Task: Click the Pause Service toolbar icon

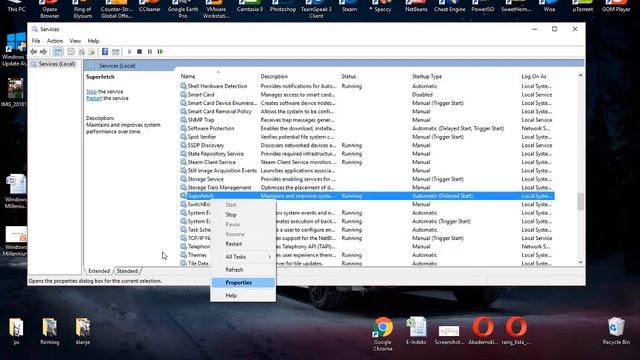Action: pyautogui.click(x=150, y=52)
